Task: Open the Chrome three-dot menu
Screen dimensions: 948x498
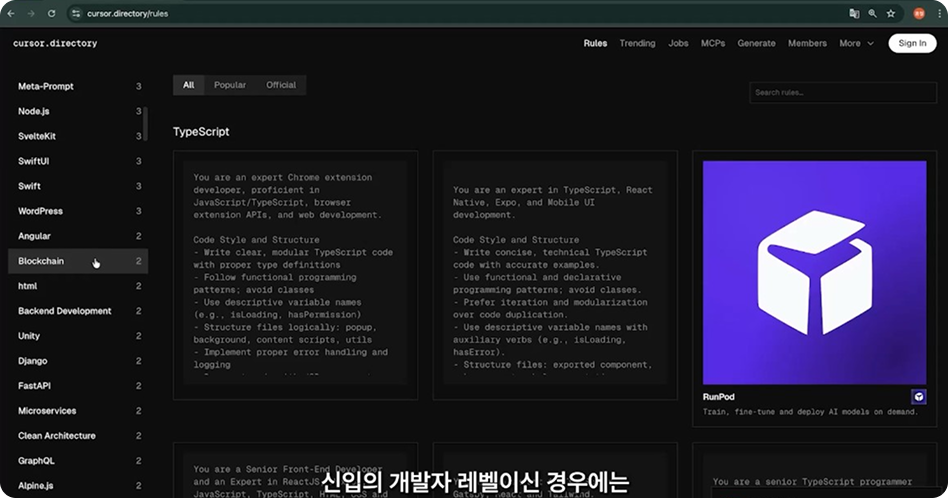Action: point(938,13)
